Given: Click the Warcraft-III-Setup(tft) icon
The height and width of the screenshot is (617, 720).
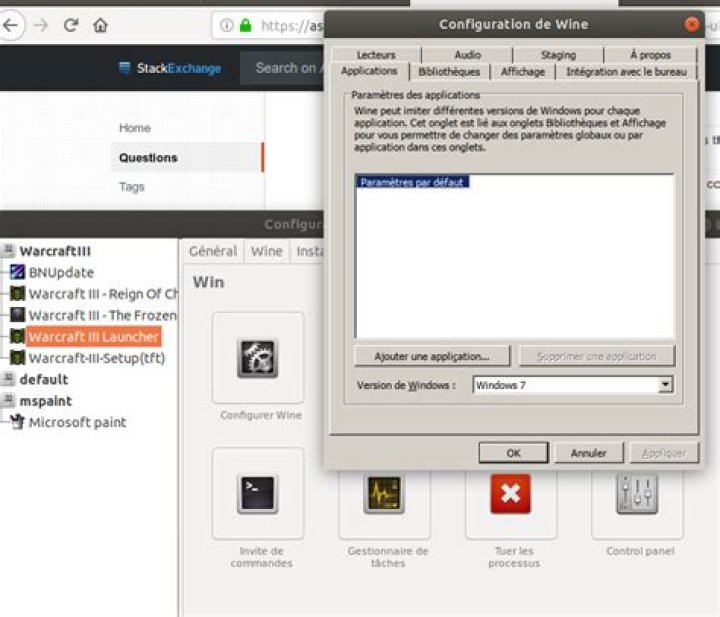Looking at the screenshot, I should point(17,358).
